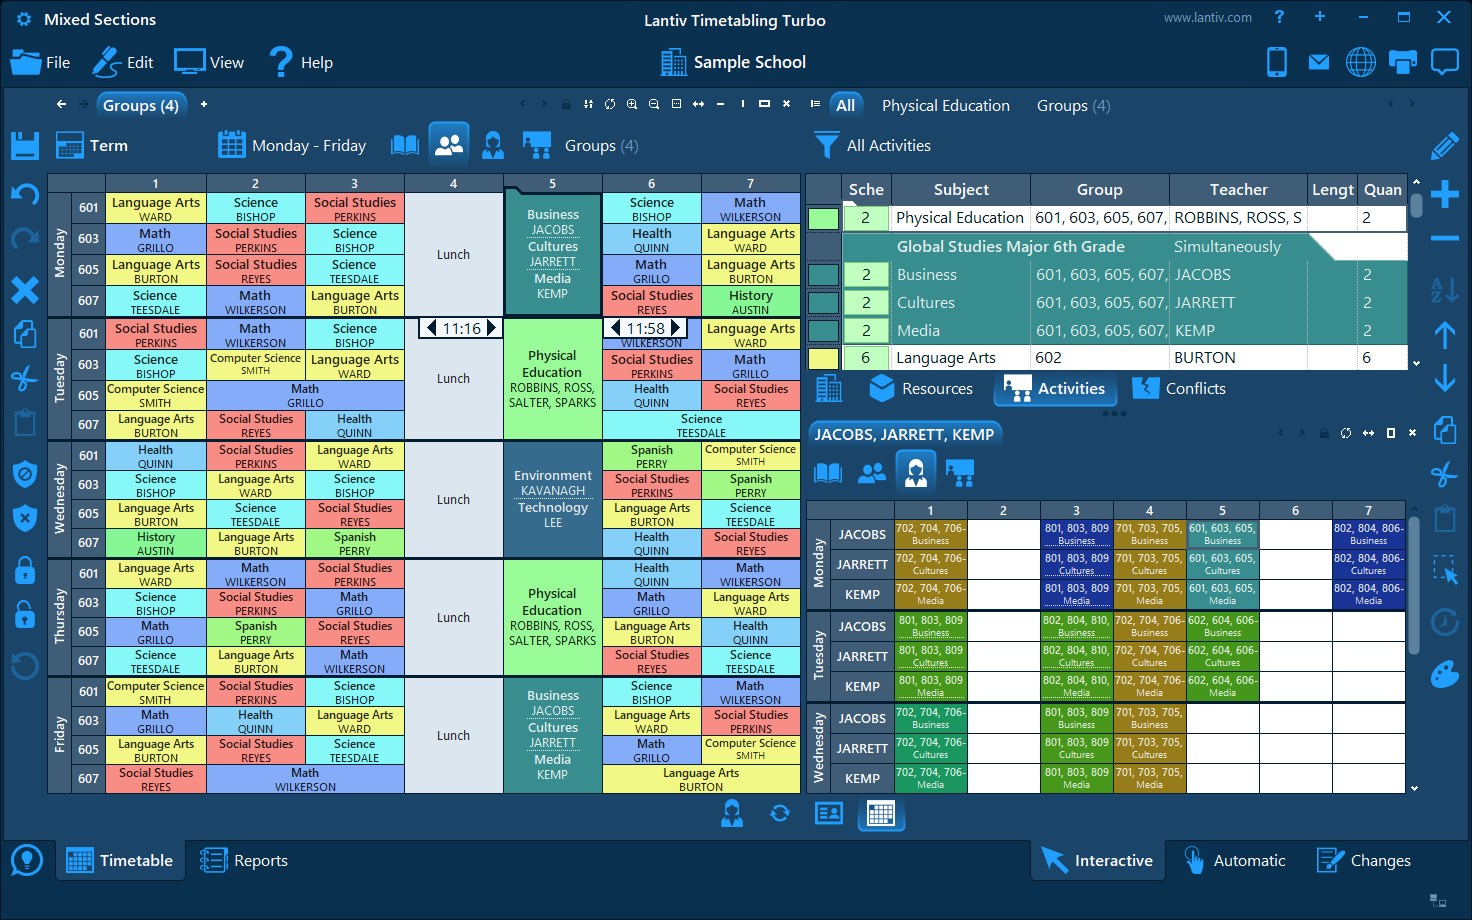1472x920 pixels.
Task: Click the left arrow of 11:58 time
Action: pyautogui.click(x=615, y=328)
